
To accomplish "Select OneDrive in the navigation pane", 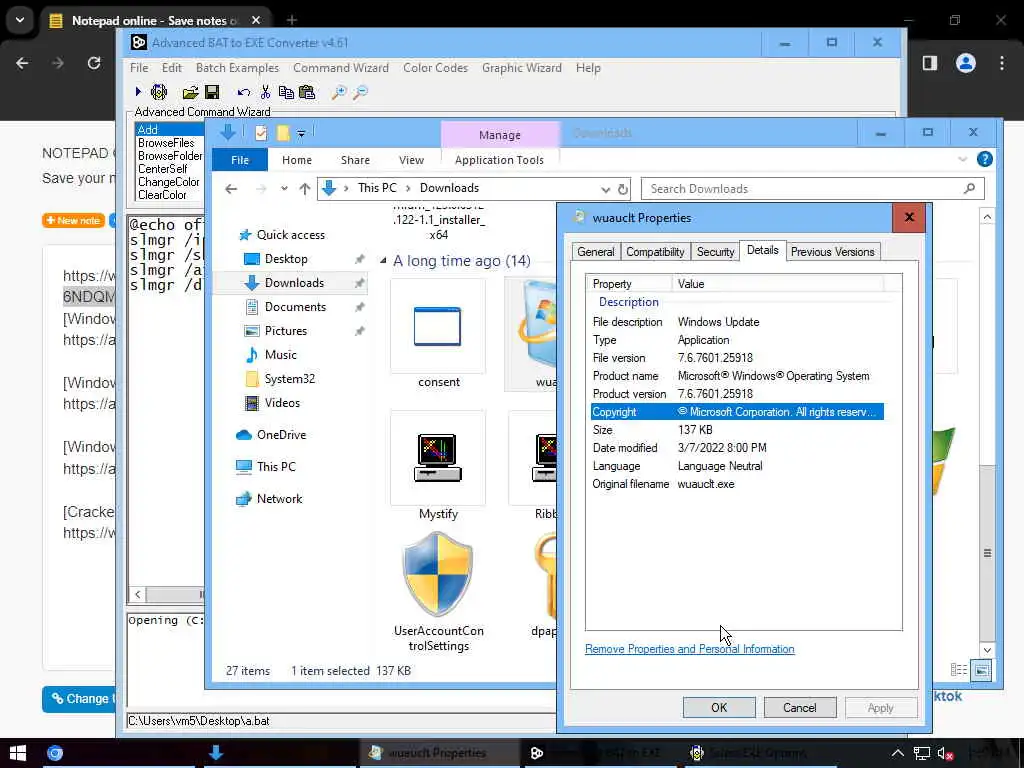I will (281, 435).
